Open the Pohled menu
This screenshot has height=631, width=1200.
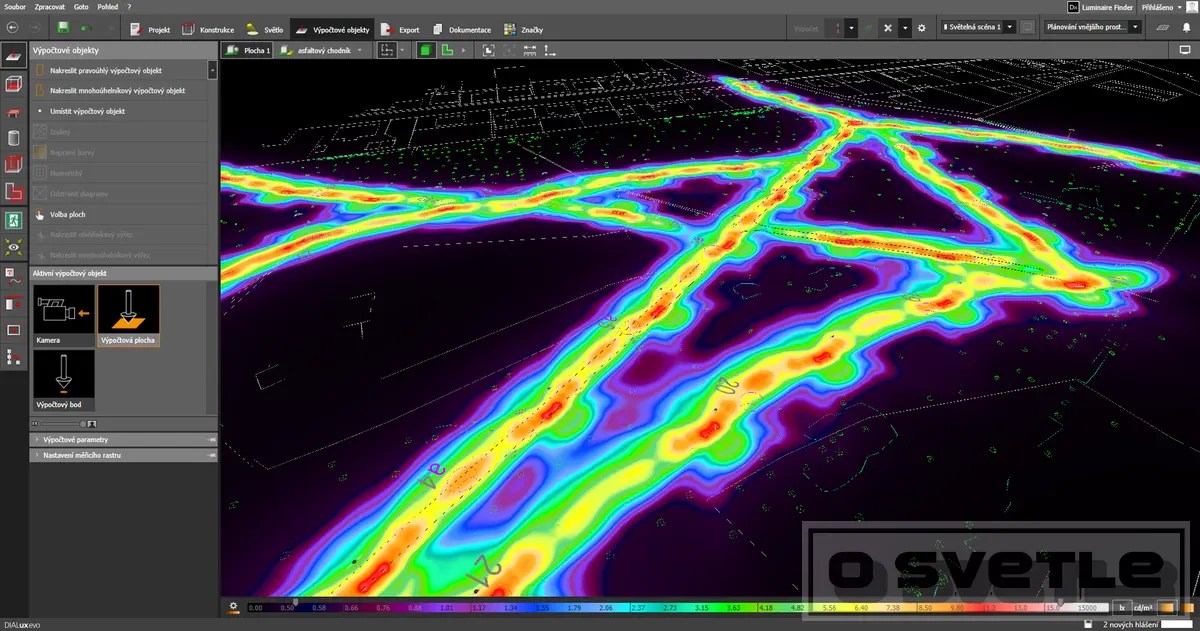pos(107,6)
